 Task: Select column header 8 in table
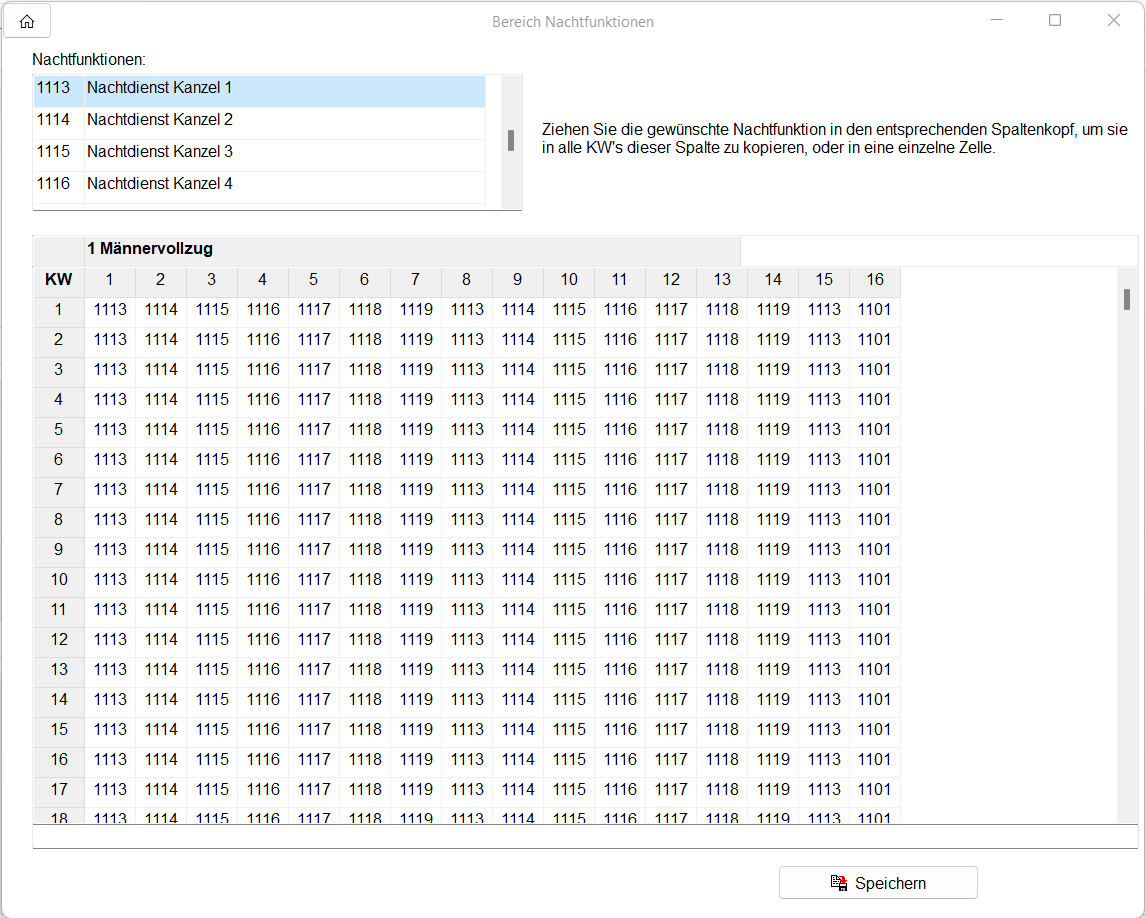coord(467,280)
